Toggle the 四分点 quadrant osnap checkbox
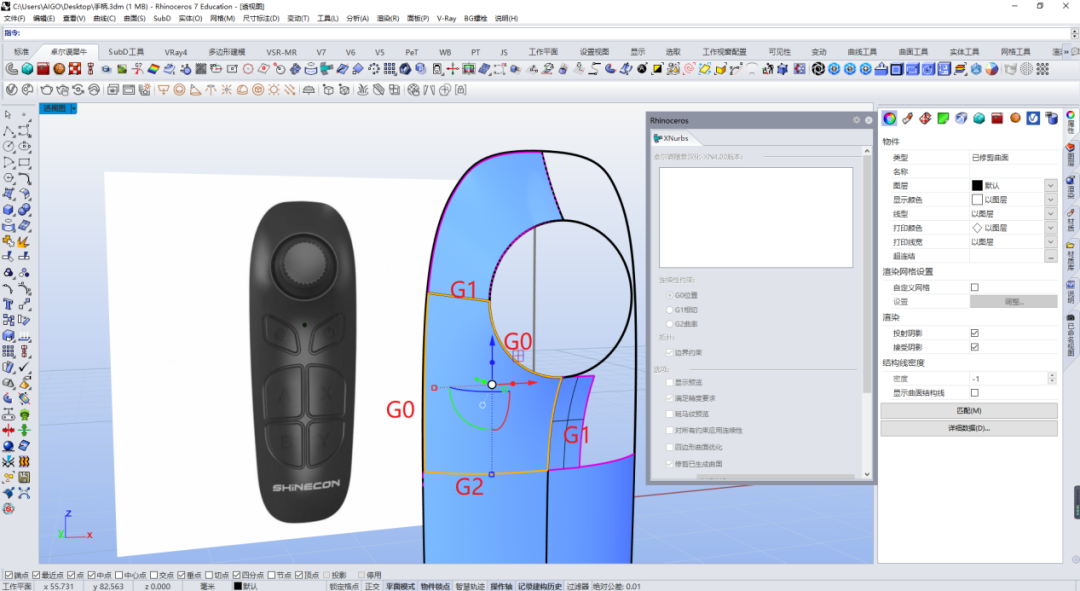 click(x=236, y=575)
